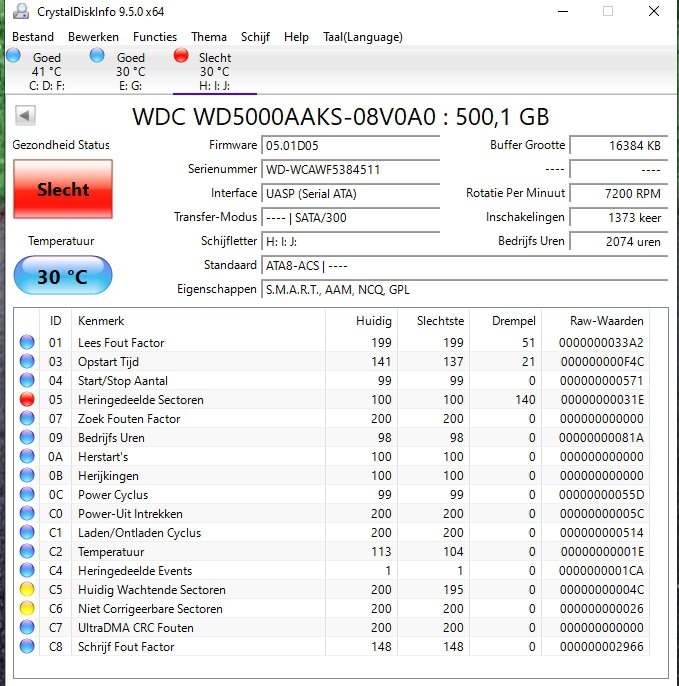Click the CrystalDiskInfo app icon in title bar
The image size is (679, 686).
[x=21, y=11]
